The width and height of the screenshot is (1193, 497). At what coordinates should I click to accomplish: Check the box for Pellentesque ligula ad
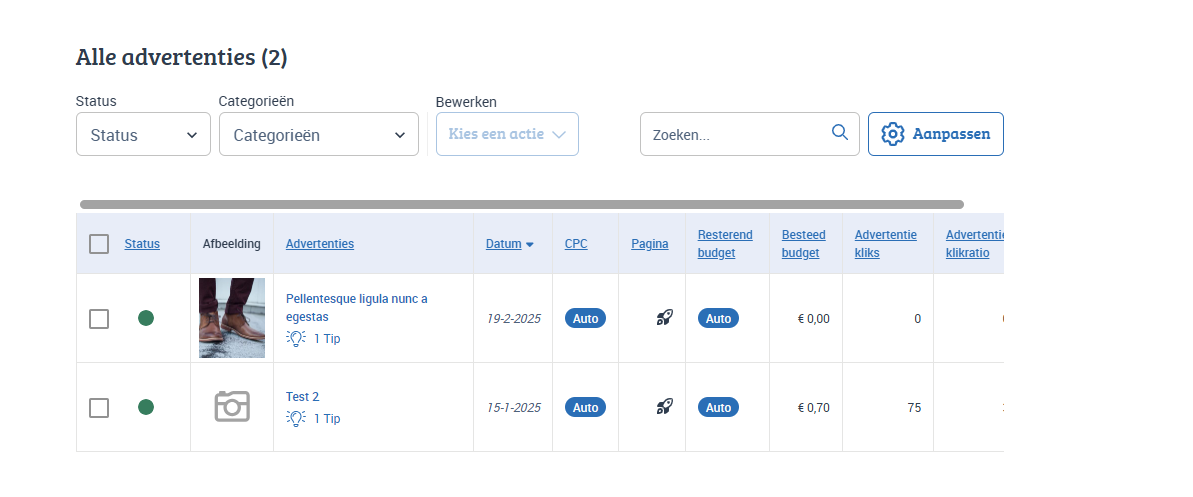(x=99, y=319)
